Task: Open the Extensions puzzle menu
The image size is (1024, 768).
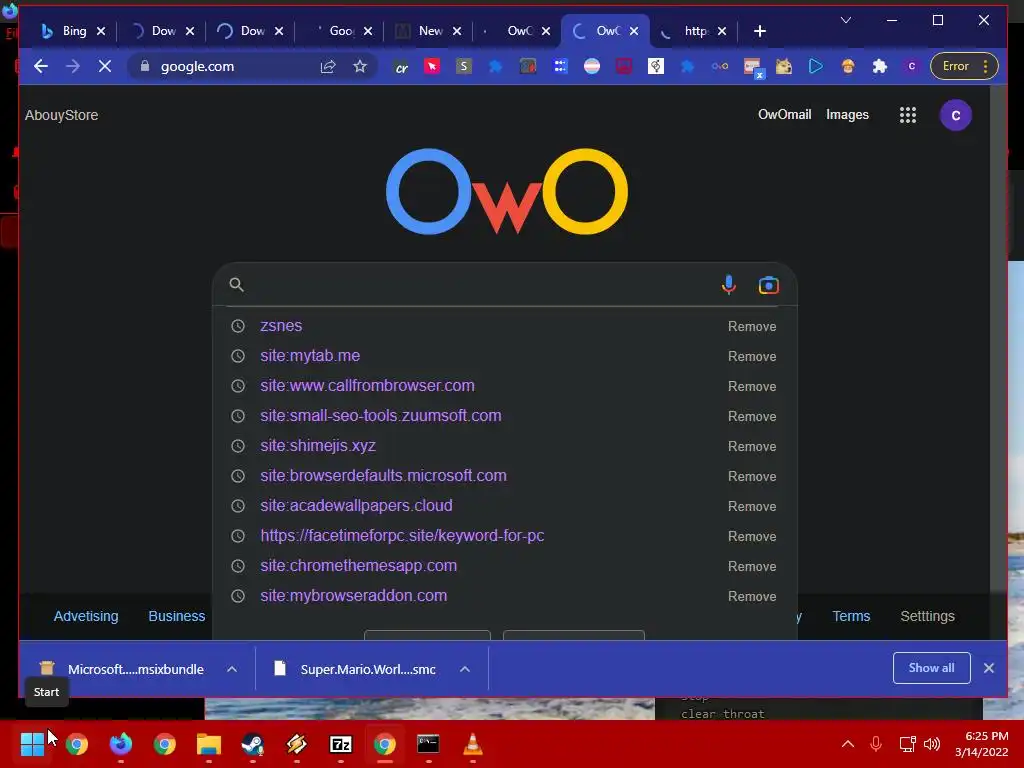Action: coord(880,66)
